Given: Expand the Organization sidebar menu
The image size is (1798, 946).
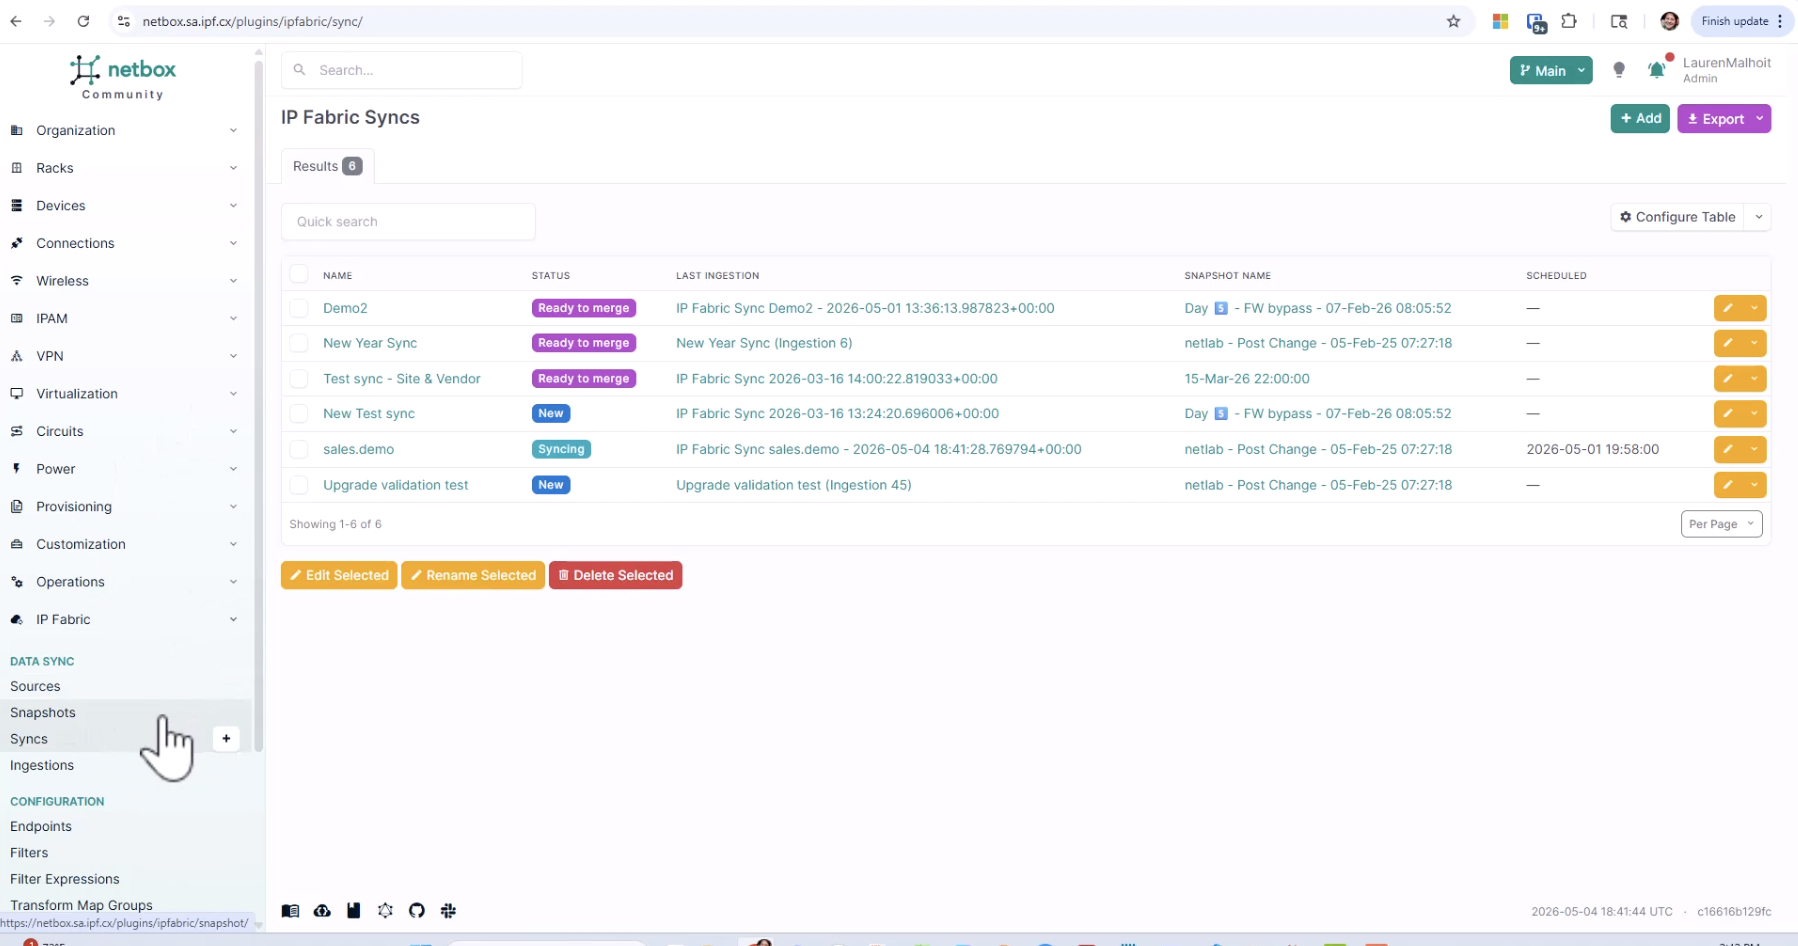Looking at the screenshot, I should coord(123,130).
